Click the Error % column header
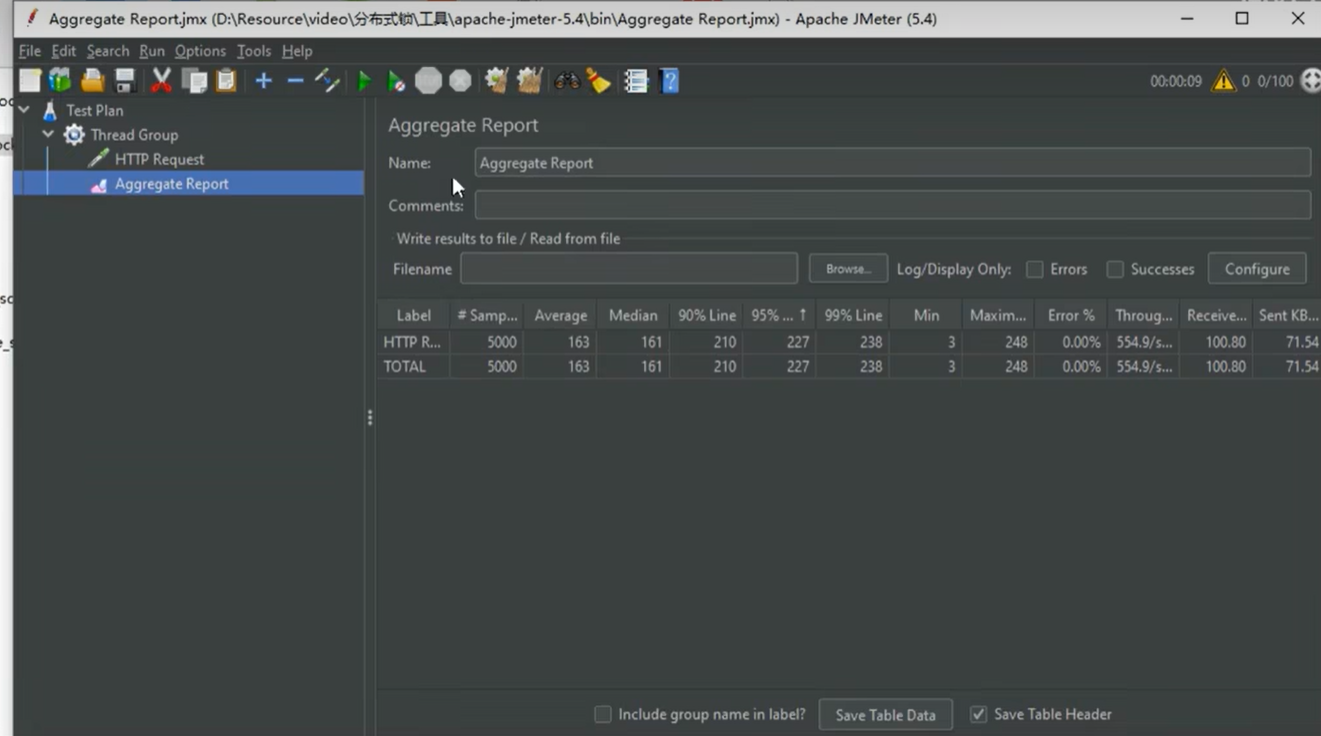 pos(1071,315)
